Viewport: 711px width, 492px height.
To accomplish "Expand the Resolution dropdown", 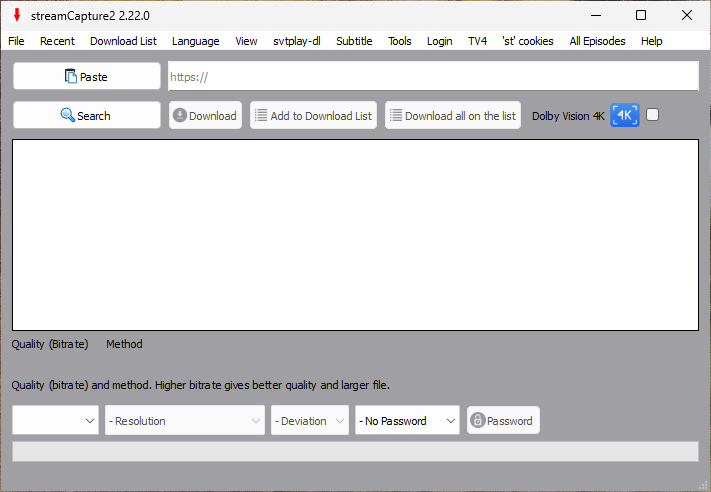I will (185, 420).
